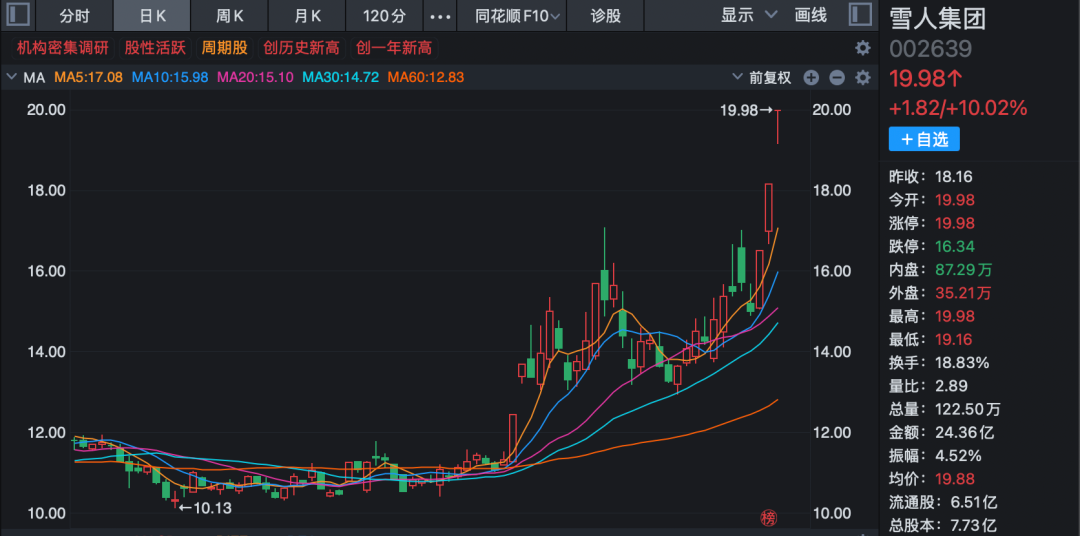Zoom out chart with minus icon
Viewport: 1080px width, 536px height.
click(x=837, y=78)
